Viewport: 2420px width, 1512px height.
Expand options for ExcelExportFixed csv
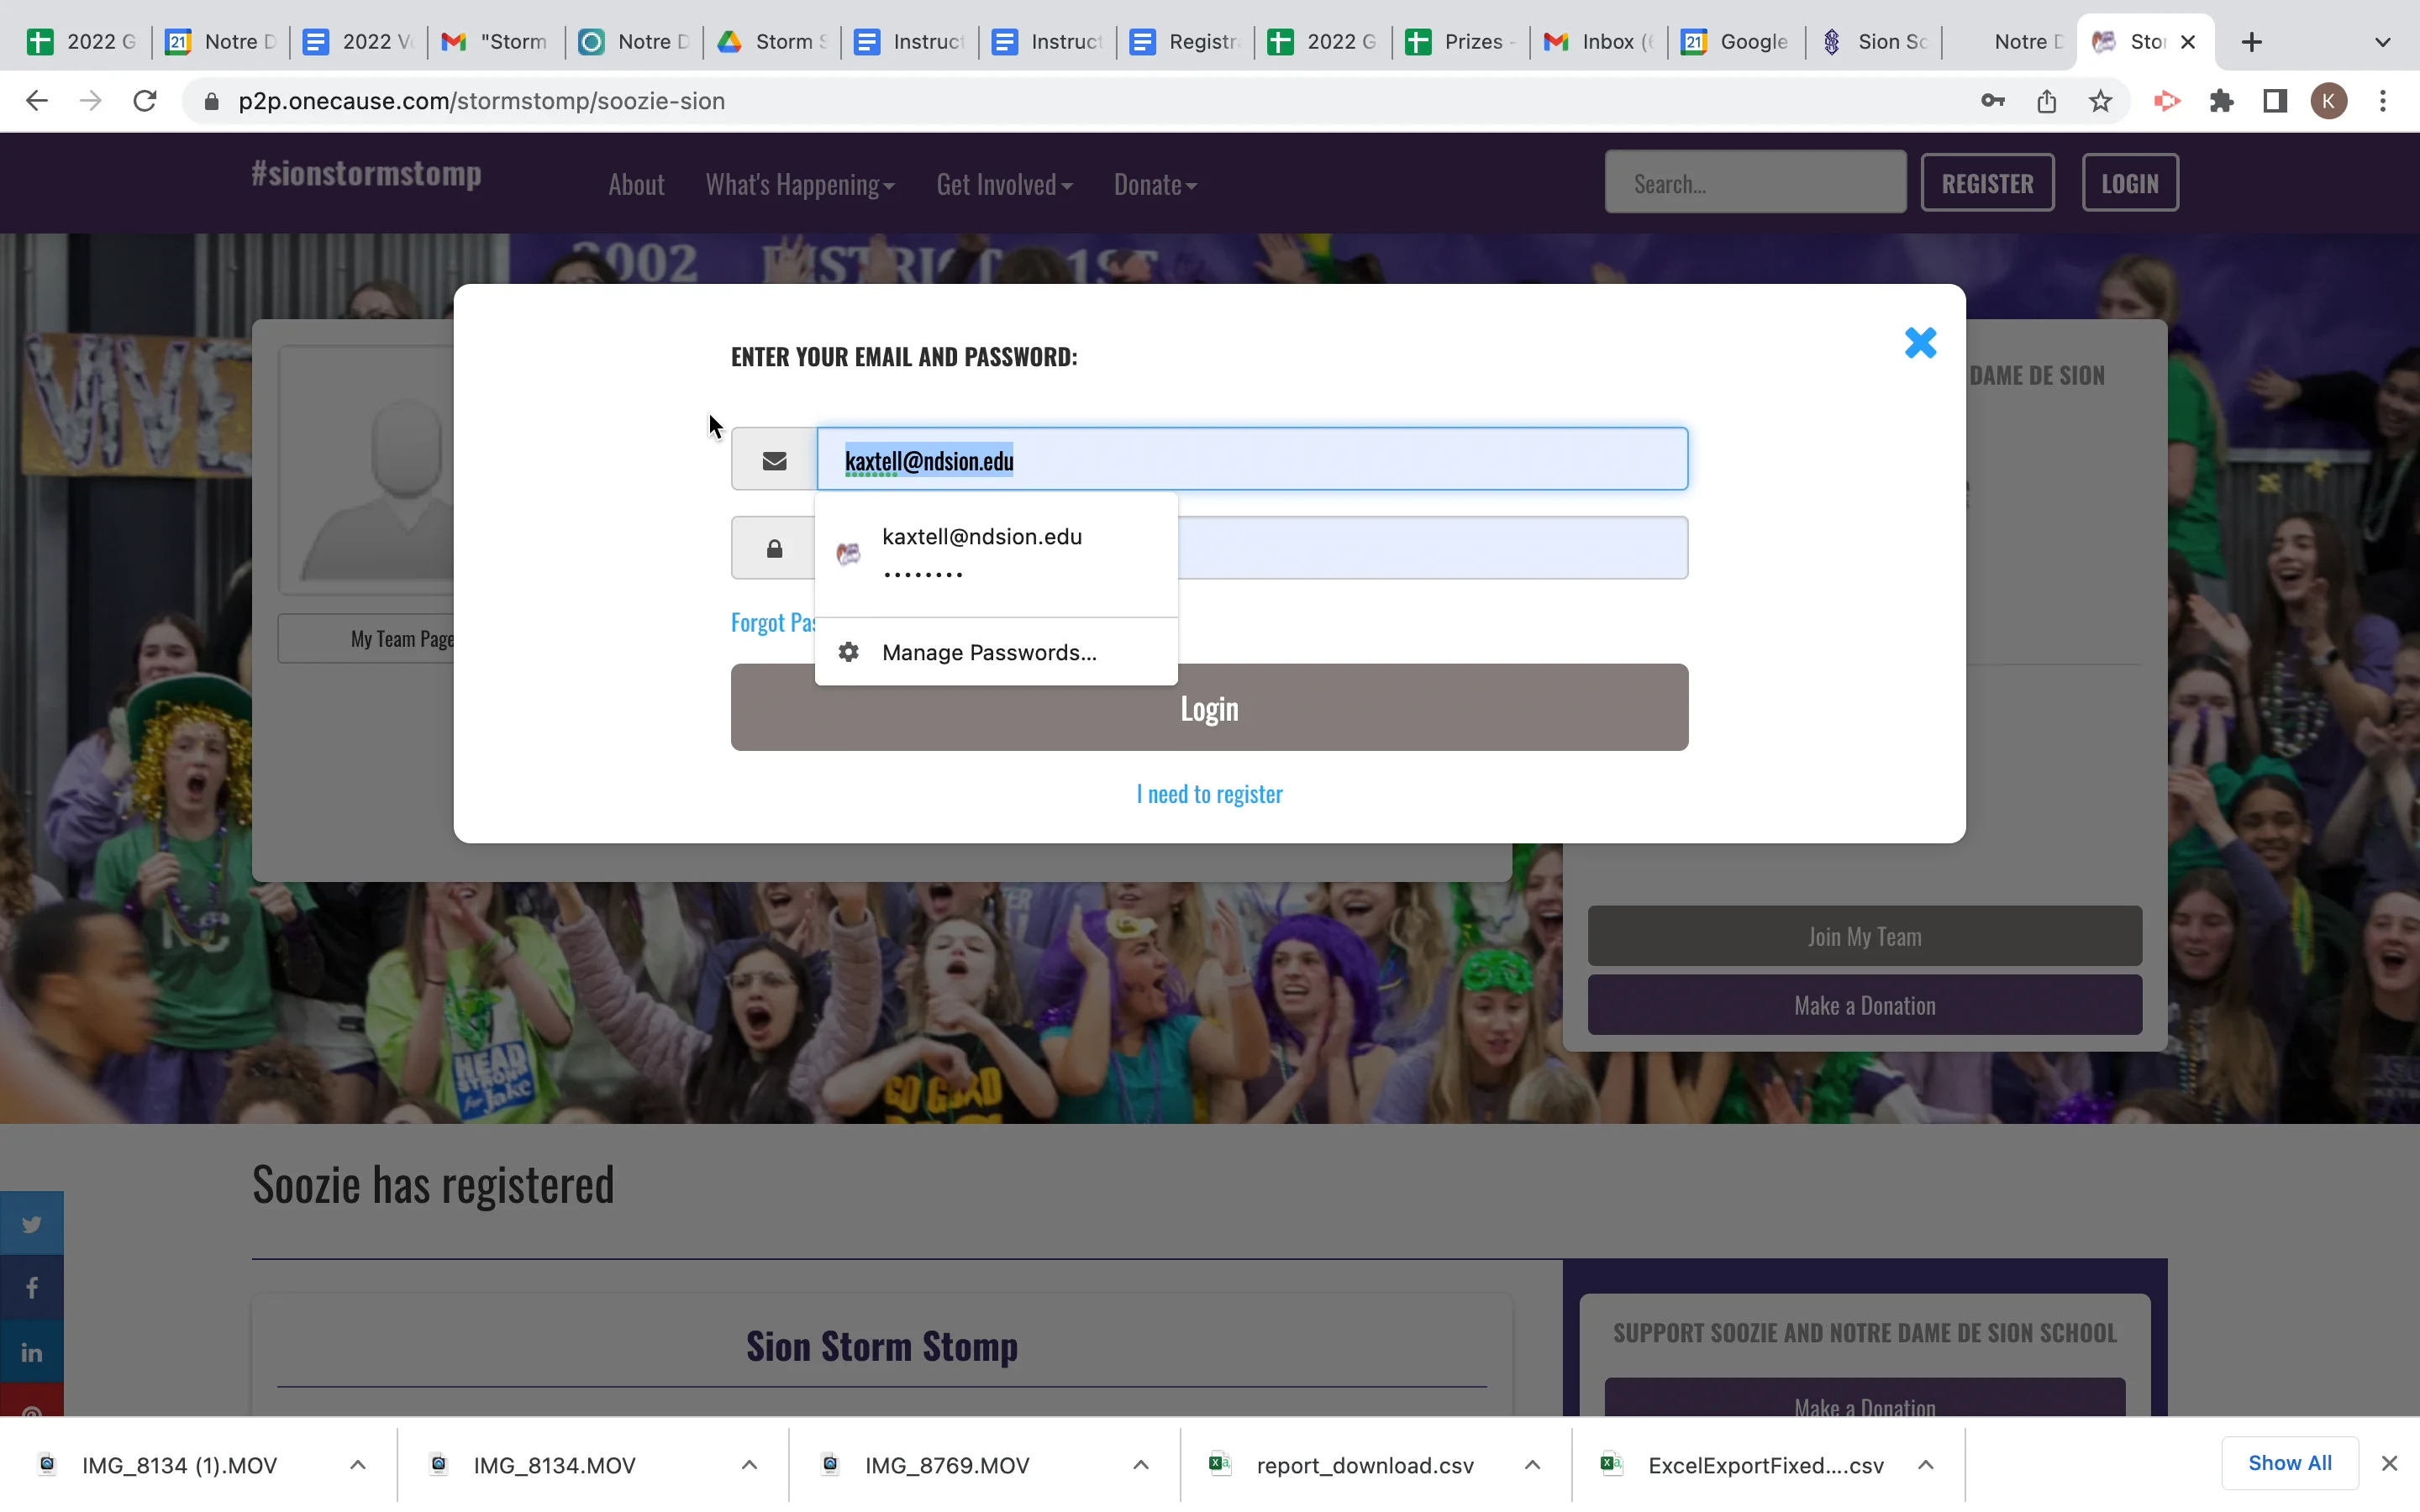(1925, 1465)
